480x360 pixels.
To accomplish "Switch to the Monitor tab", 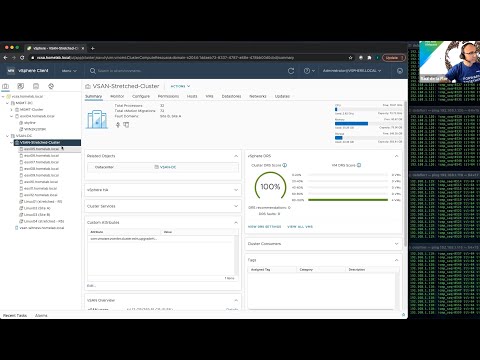I will tap(117, 96).
